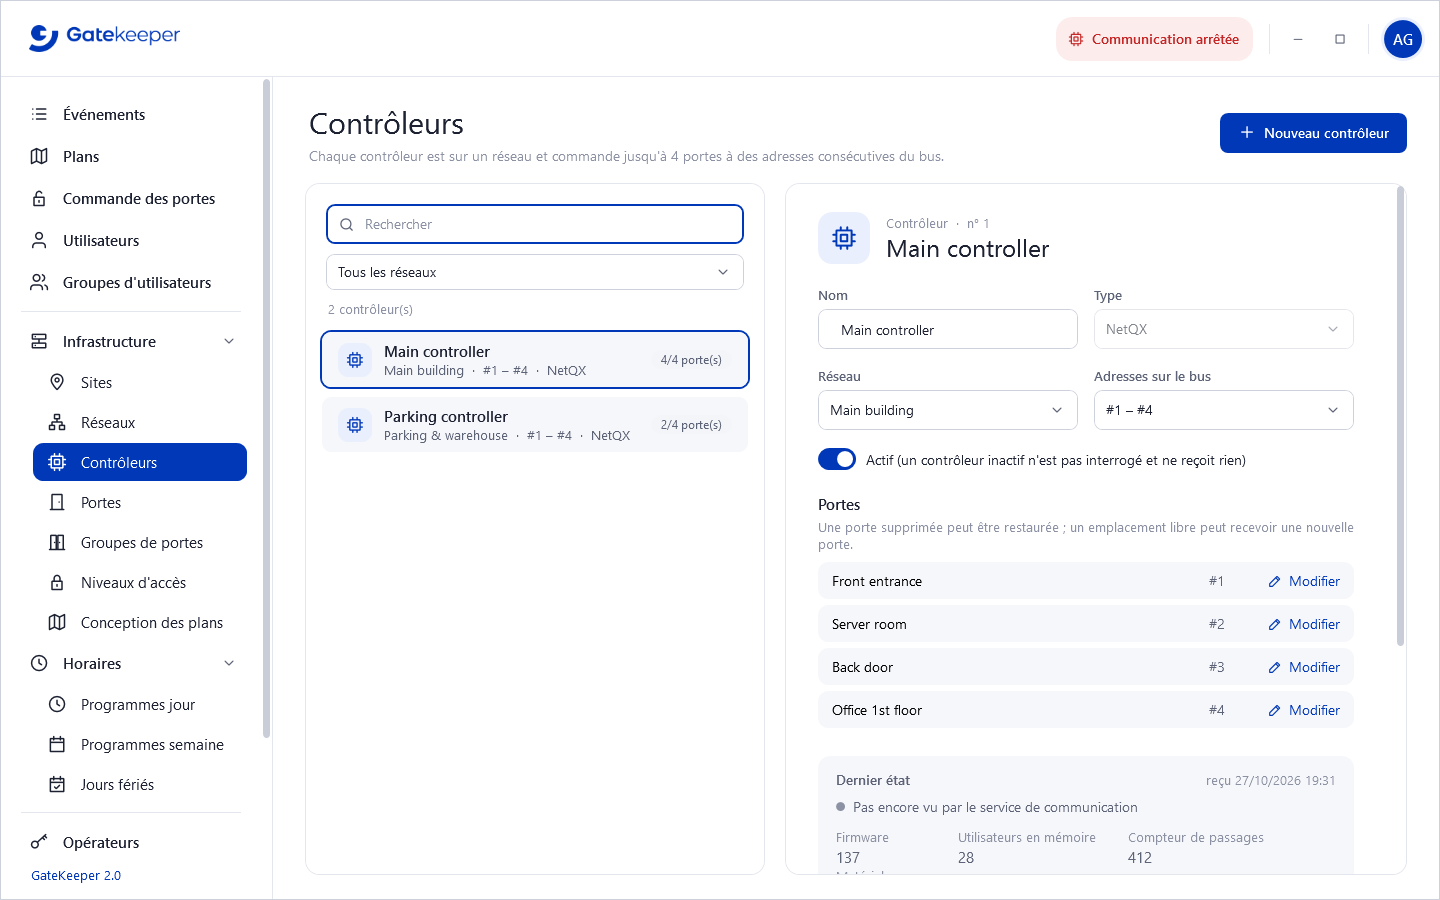Toggle the Actif controller switch

[837, 459]
